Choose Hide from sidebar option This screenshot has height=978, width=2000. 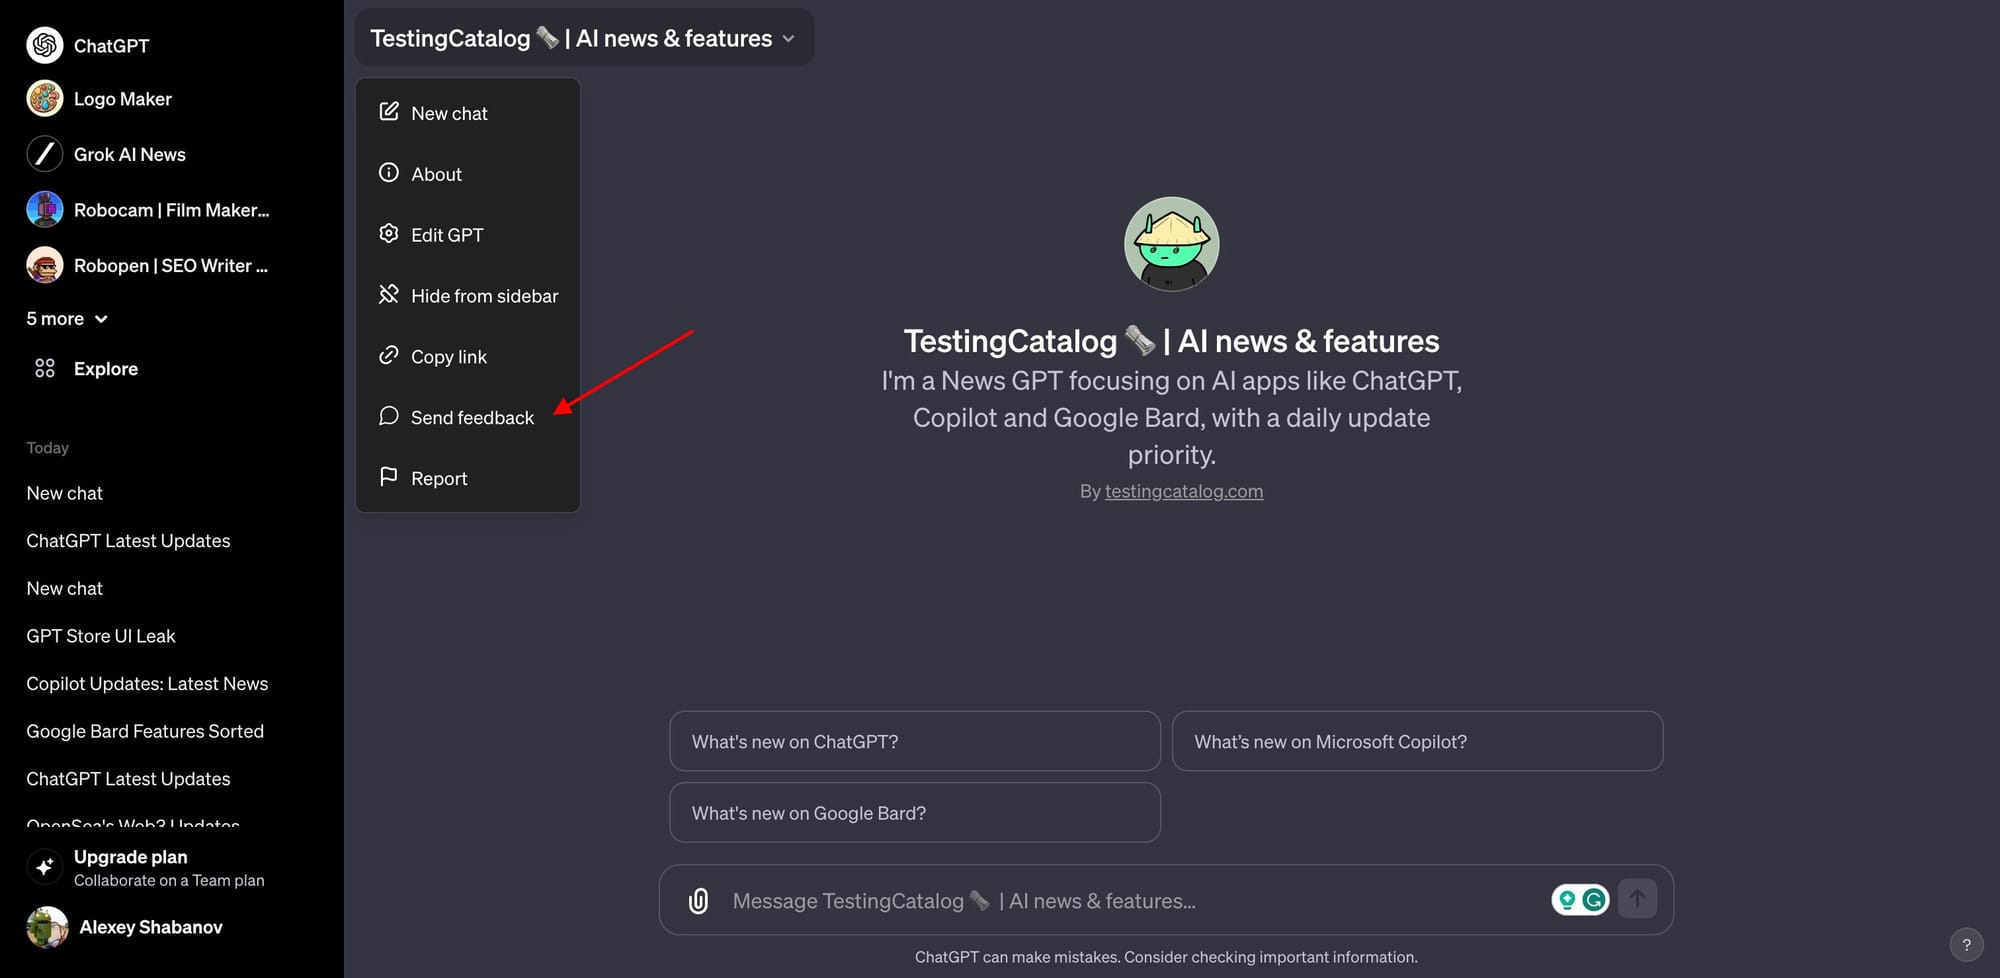tap(468, 296)
